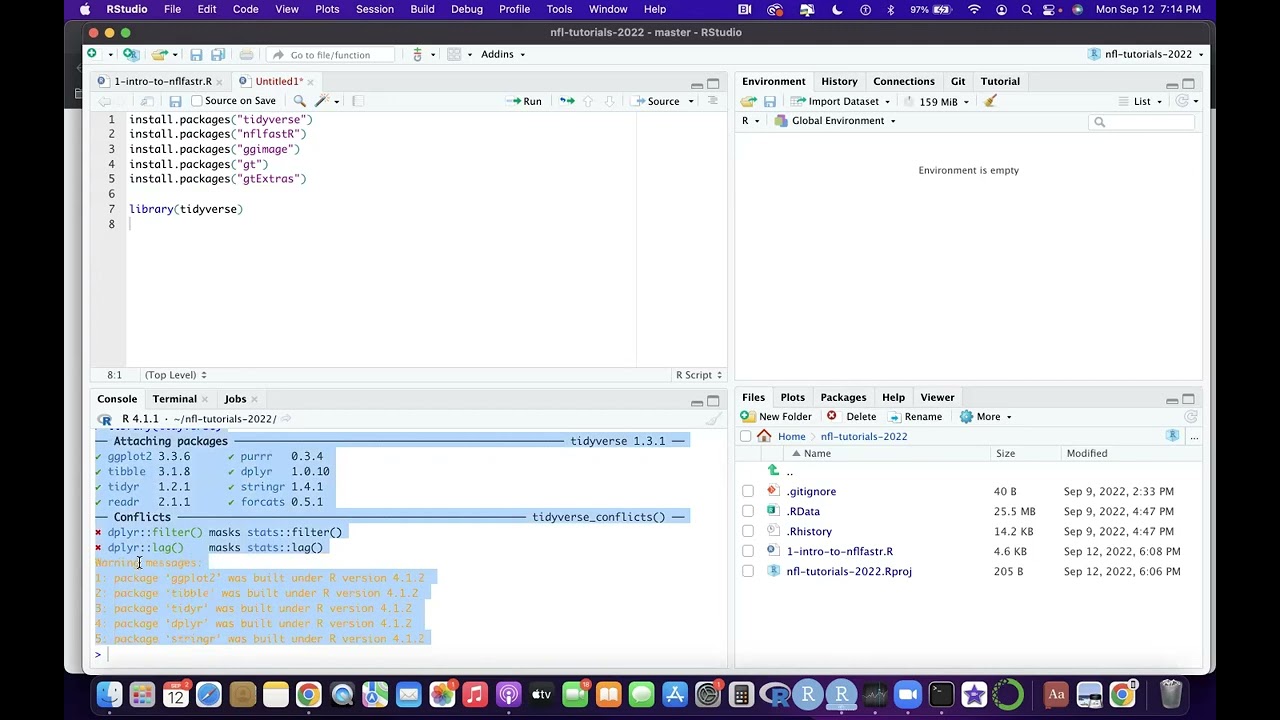Viewport: 1280px width, 720px height.
Task: Close the Jobs tab
Action: [x=254, y=400]
